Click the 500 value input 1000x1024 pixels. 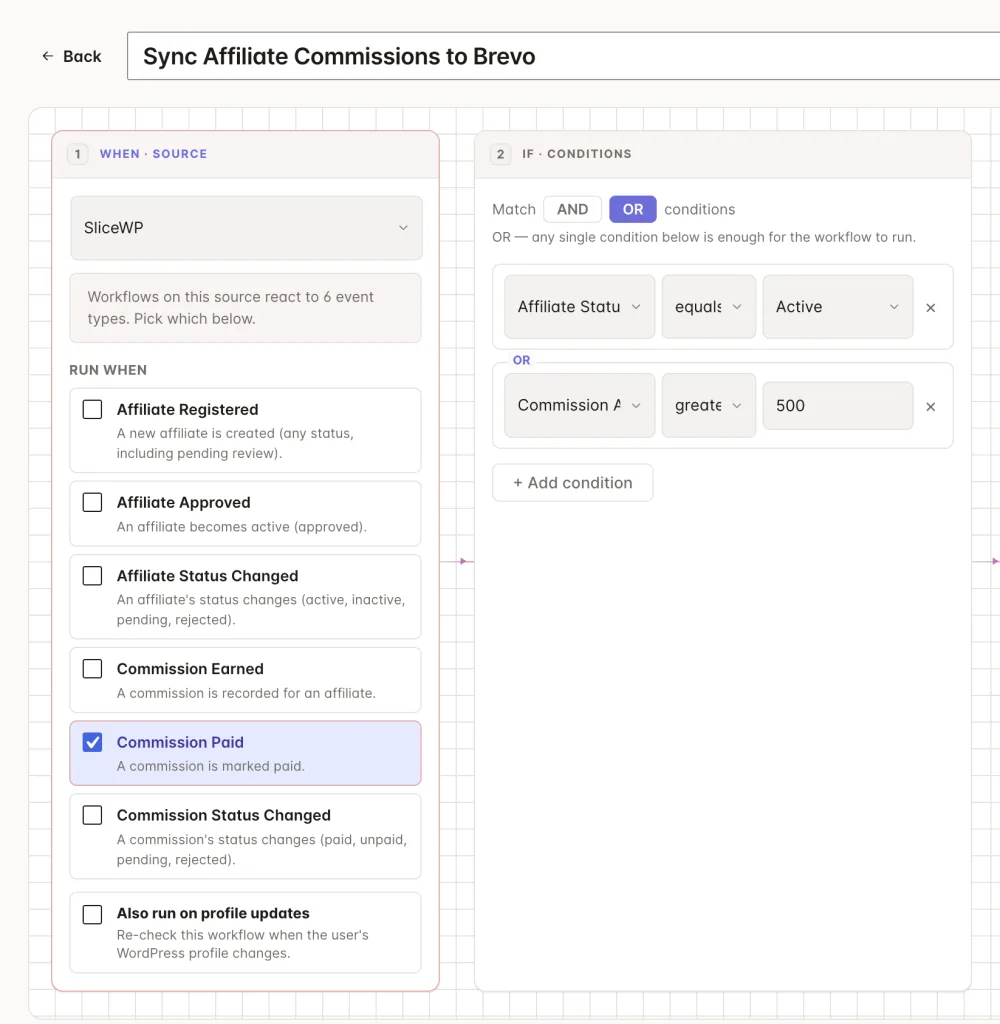[837, 406]
